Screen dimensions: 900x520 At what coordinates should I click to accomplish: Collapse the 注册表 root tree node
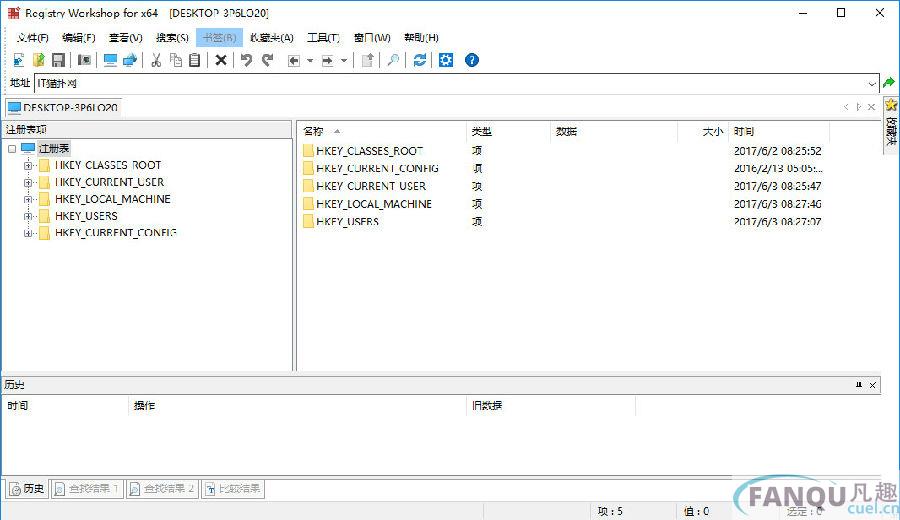pos(12,149)
